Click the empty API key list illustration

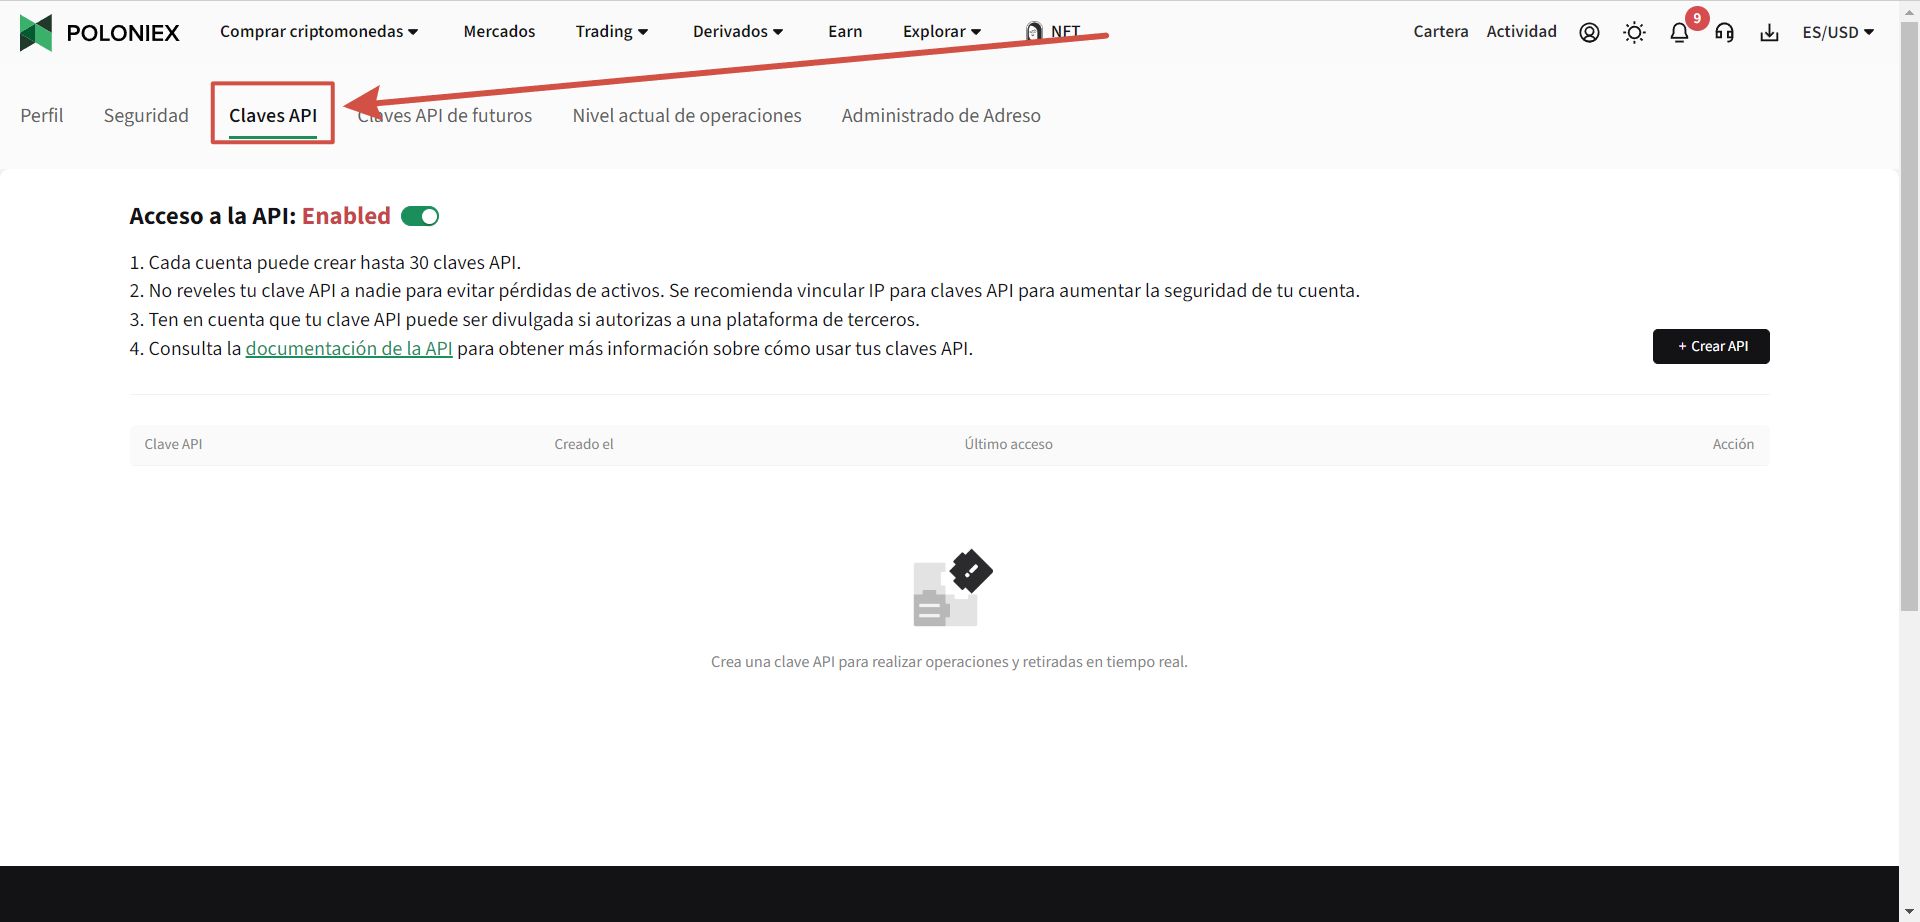pyautogui.click(x=952, y=588)
